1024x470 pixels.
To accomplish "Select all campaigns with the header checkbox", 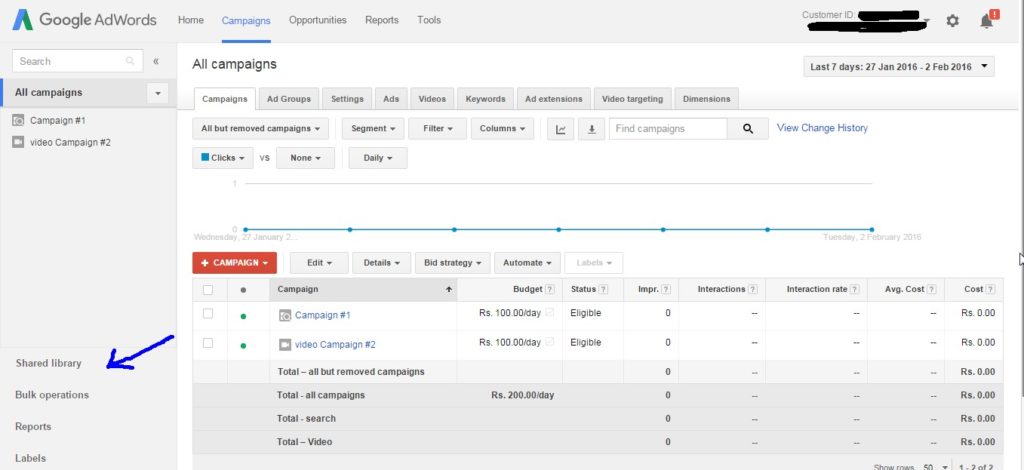I will tap(208, 290).
